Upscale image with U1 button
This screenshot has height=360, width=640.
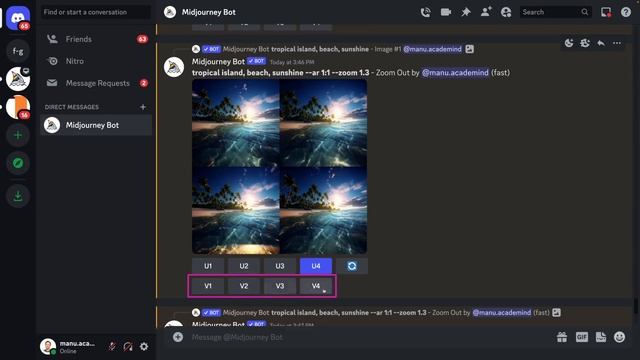pos(208,266)
